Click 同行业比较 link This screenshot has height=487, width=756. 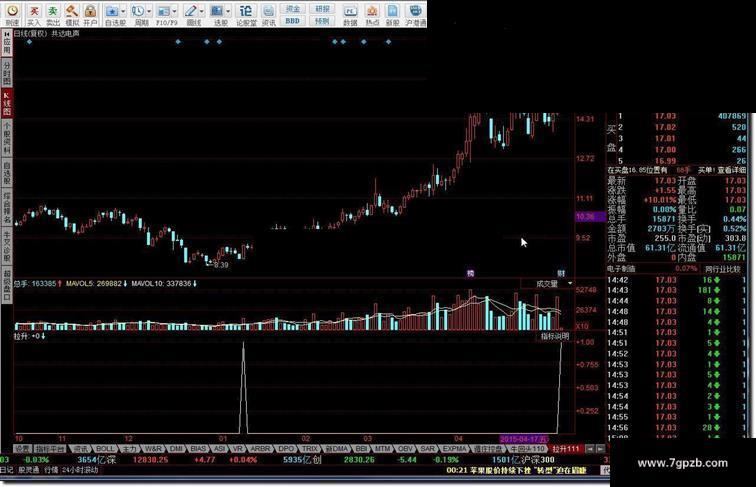click(x=722, y=269)
